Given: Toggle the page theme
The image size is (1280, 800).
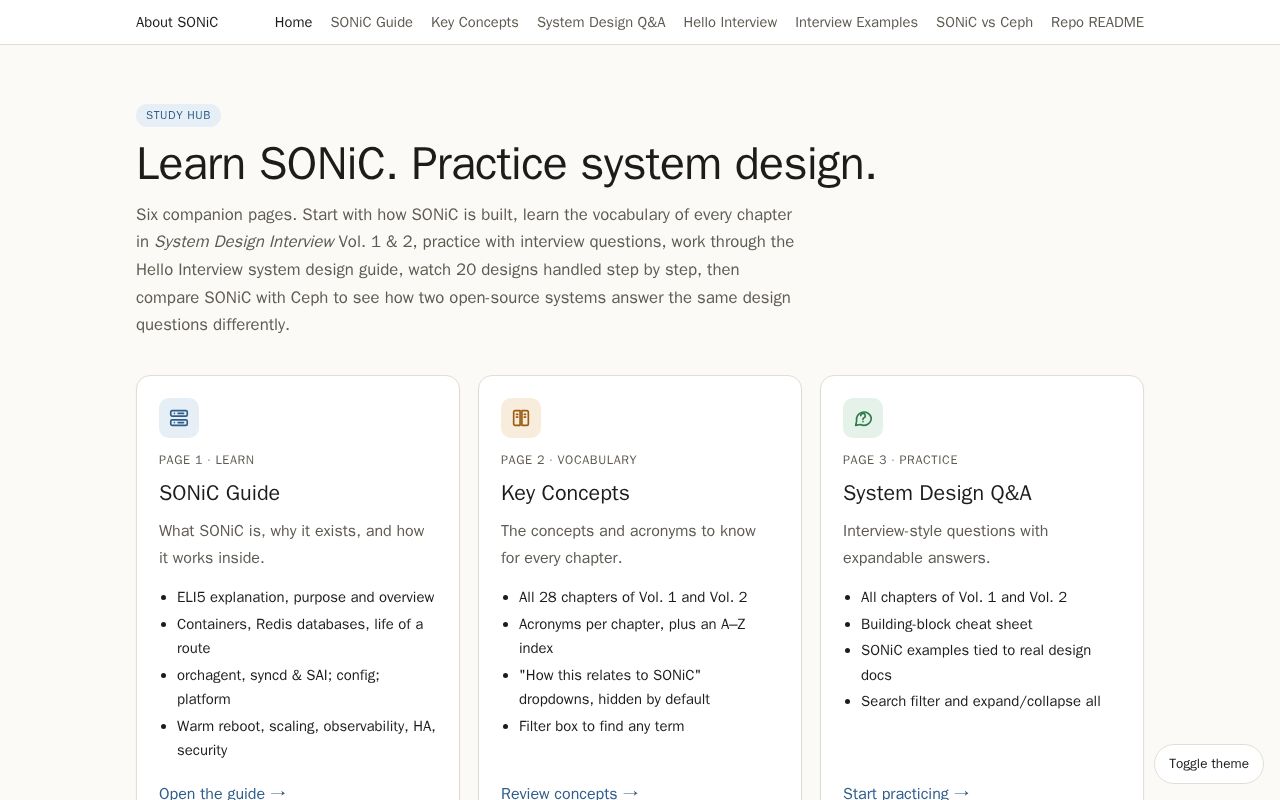Looking at the screenshot, I should [1209, 764].
